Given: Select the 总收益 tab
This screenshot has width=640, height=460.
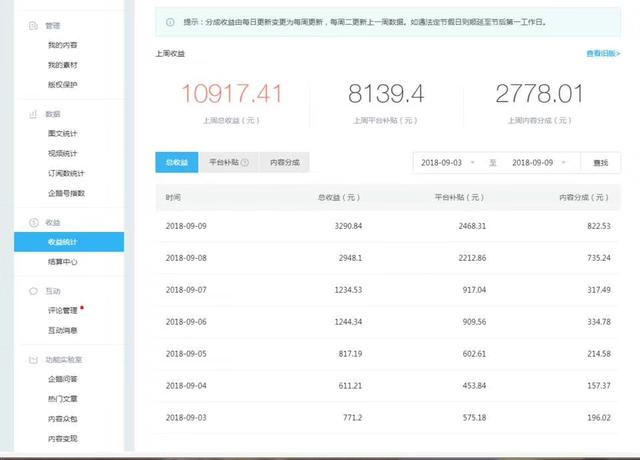Looking at the screenshot, I should point(177,162).
